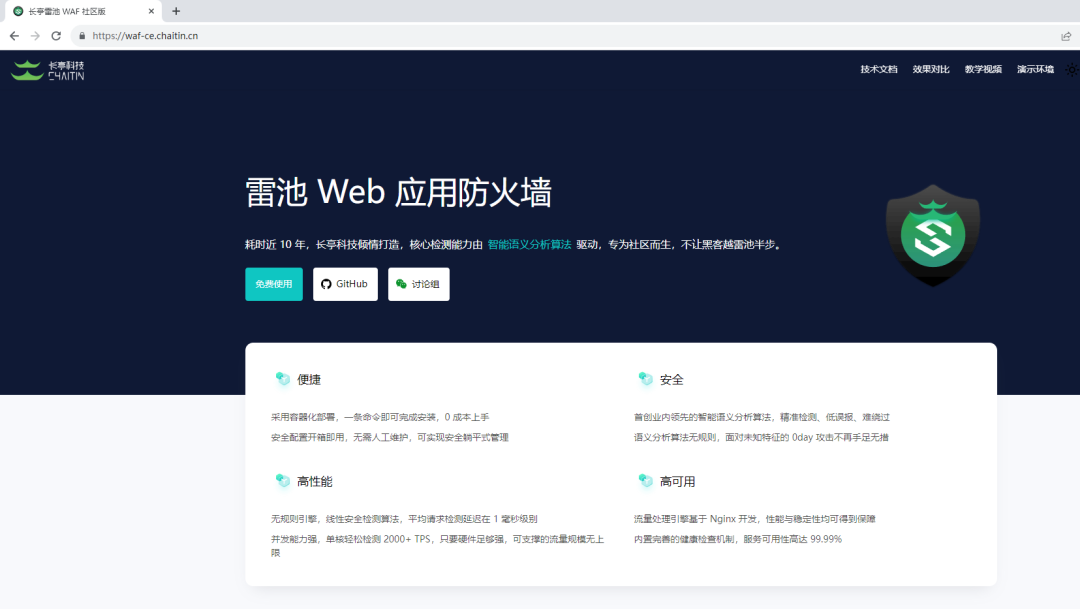Click the browser forward arrow
This screenshot has height=609, width=1080.
(35, 36)
